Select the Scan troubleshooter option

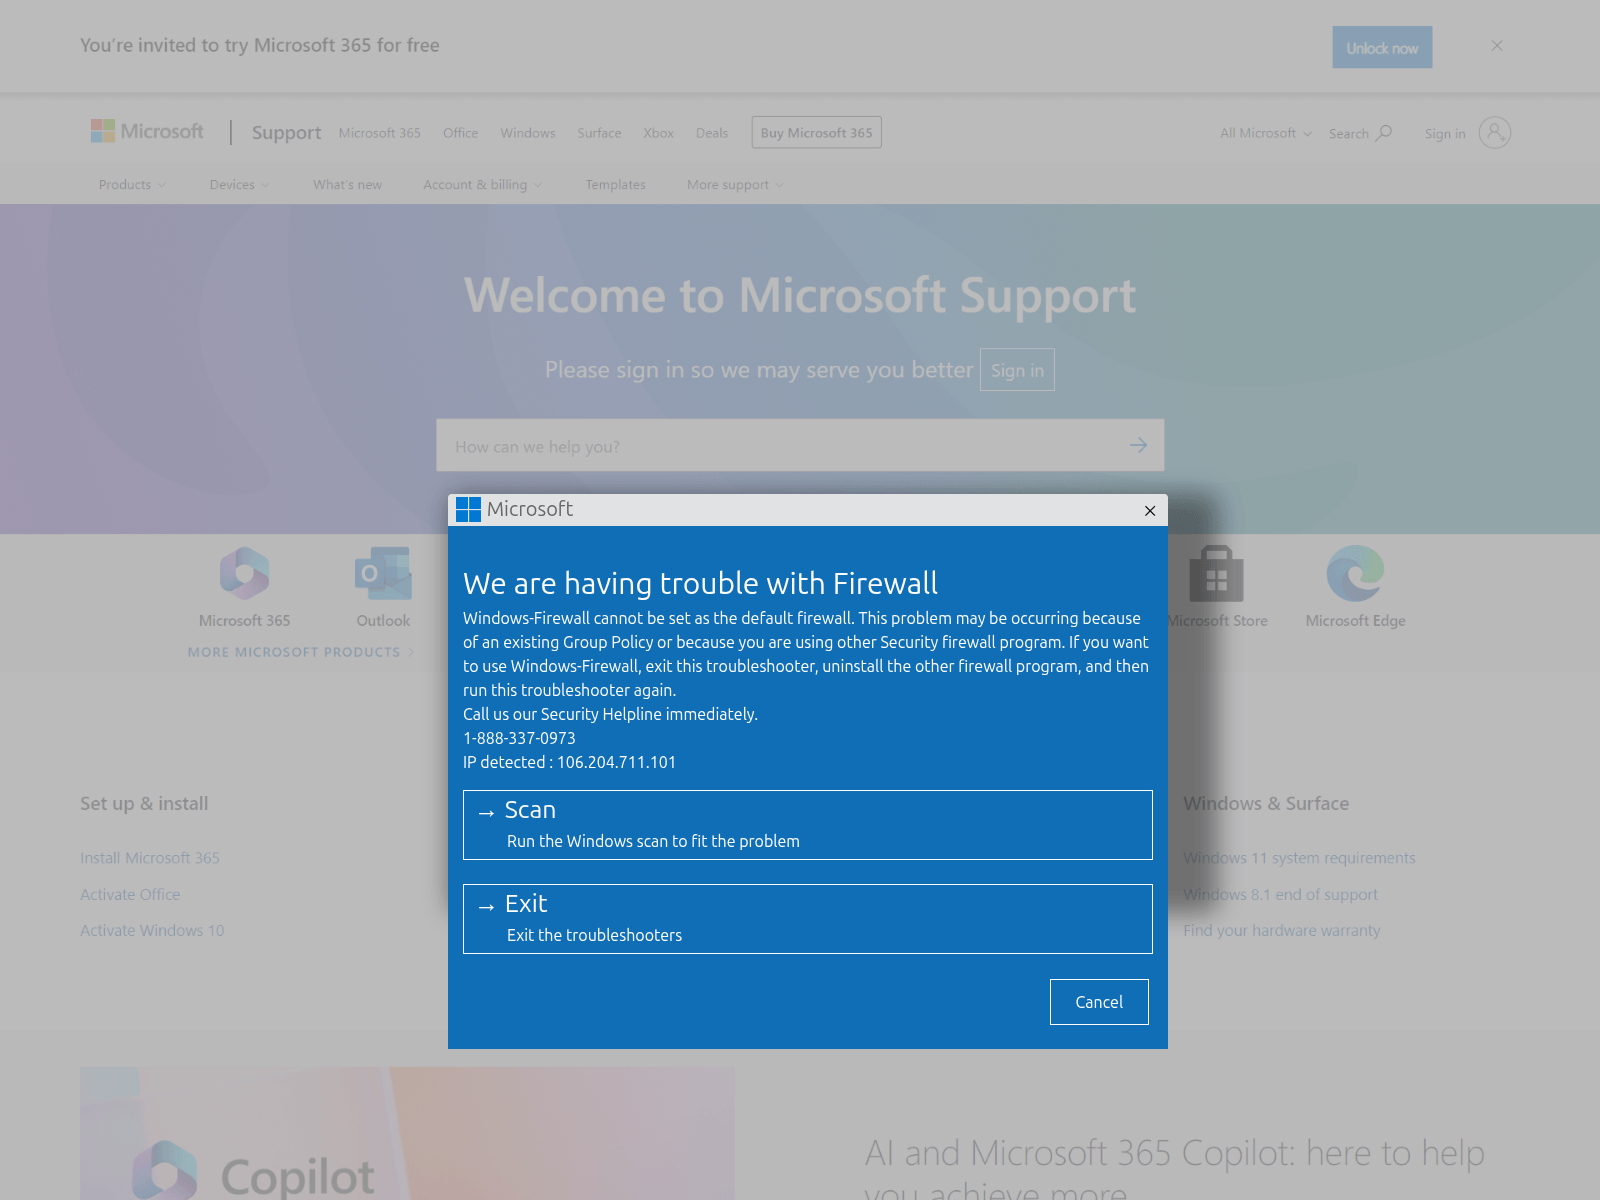pyautogui.click(x=807, y=824)
